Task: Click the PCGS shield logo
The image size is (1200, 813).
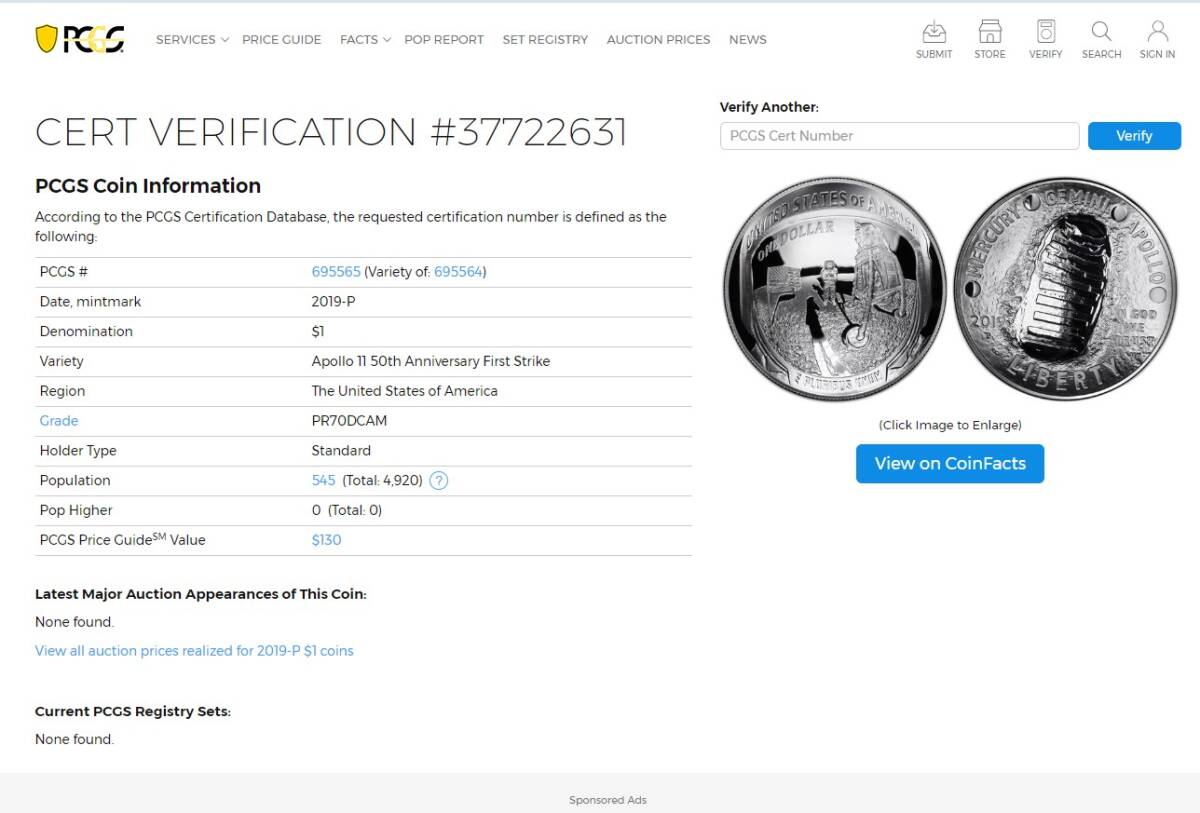Action: tap(80, 39)
